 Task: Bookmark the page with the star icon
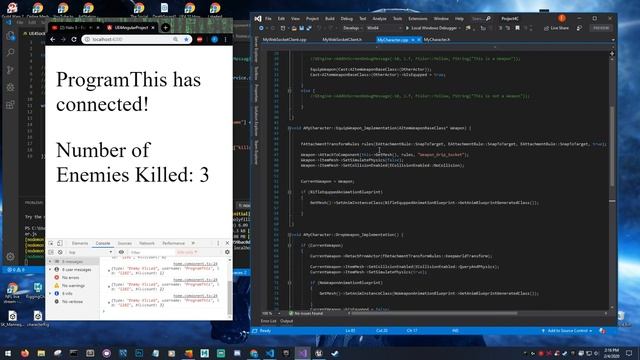[x=187, y=40]
